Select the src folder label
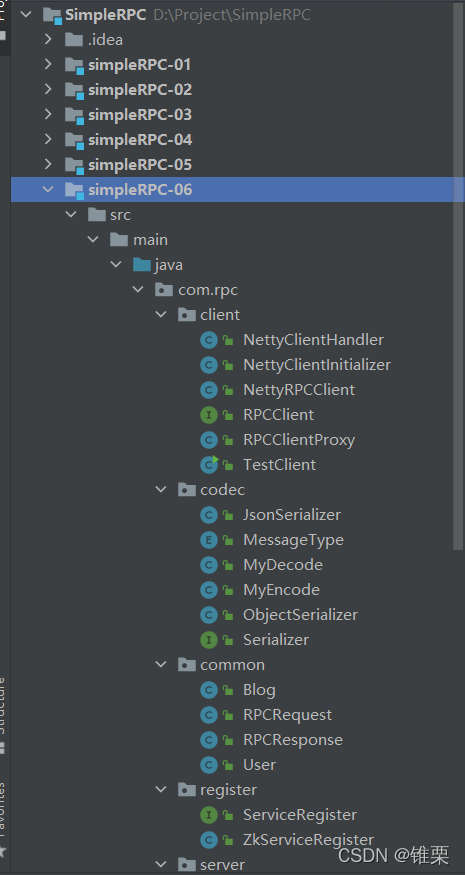Screen dimensions: 465x875 coord(121,215)
